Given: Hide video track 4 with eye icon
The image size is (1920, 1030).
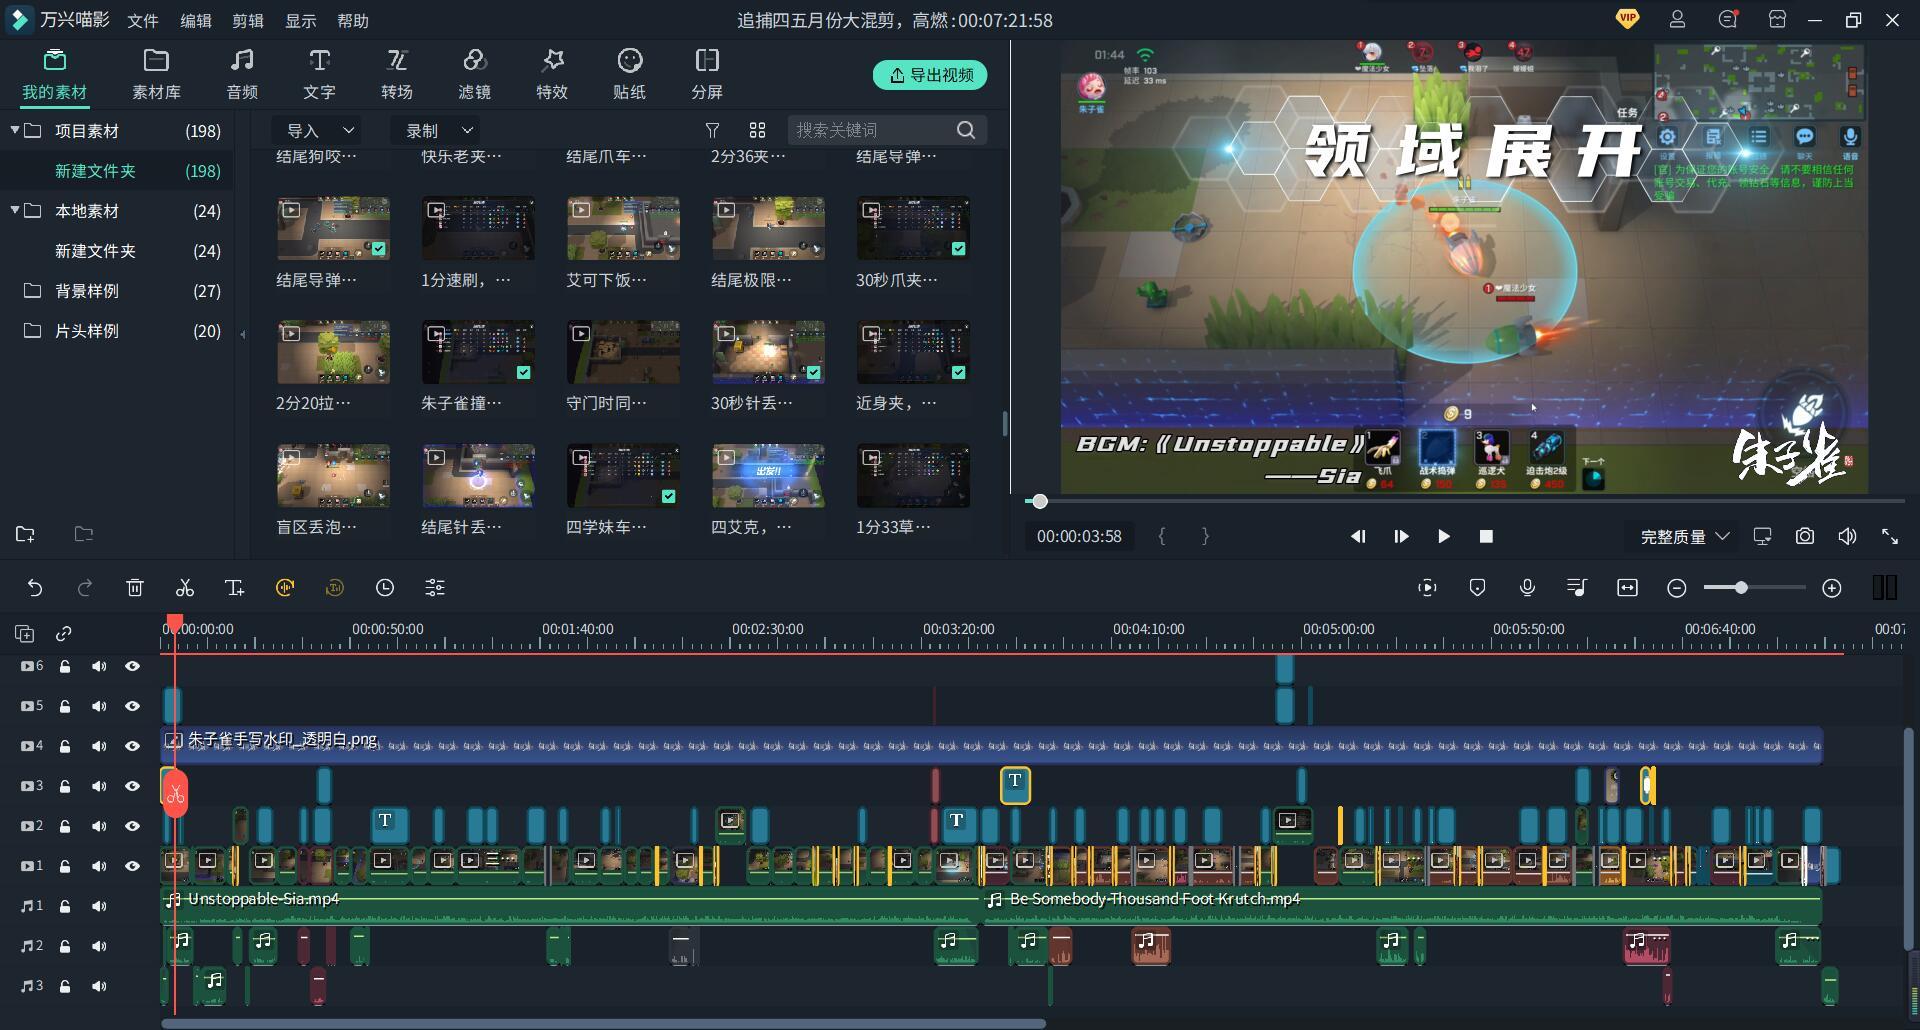Looking at the screenshot, I should coord(132,746).
